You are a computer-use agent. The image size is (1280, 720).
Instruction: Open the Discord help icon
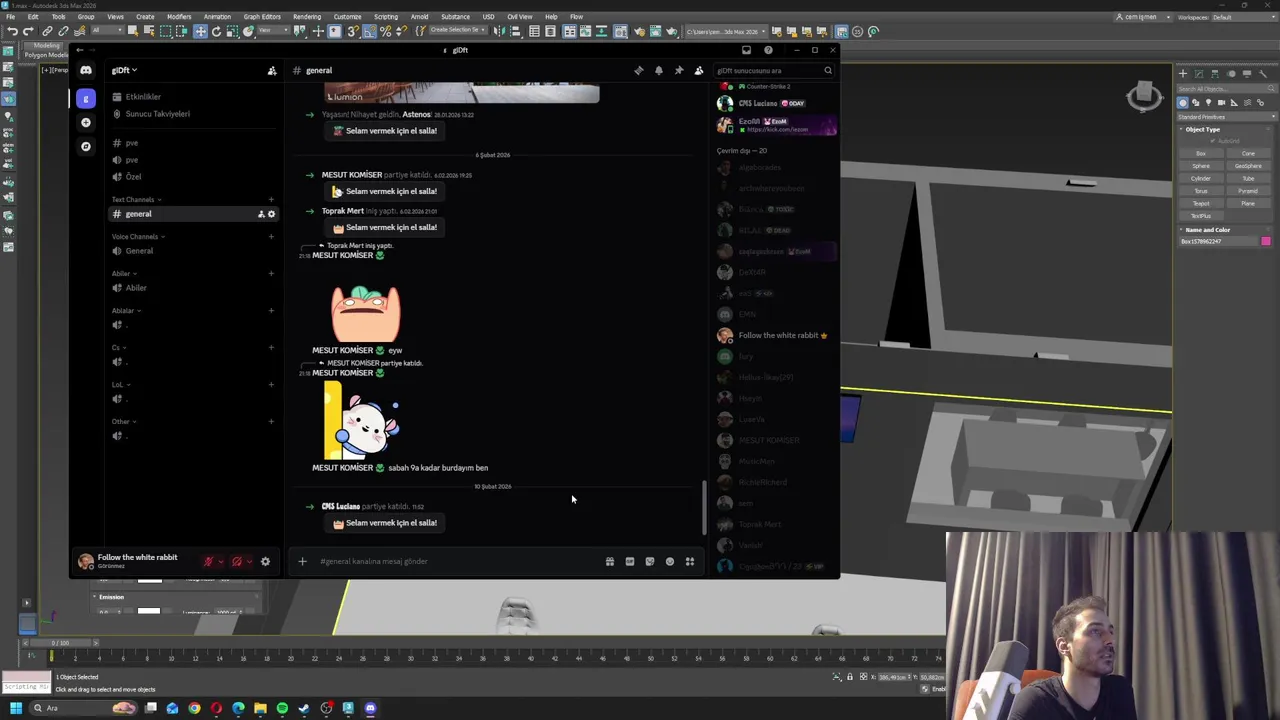pyautogui.click(x=768, y=50)
